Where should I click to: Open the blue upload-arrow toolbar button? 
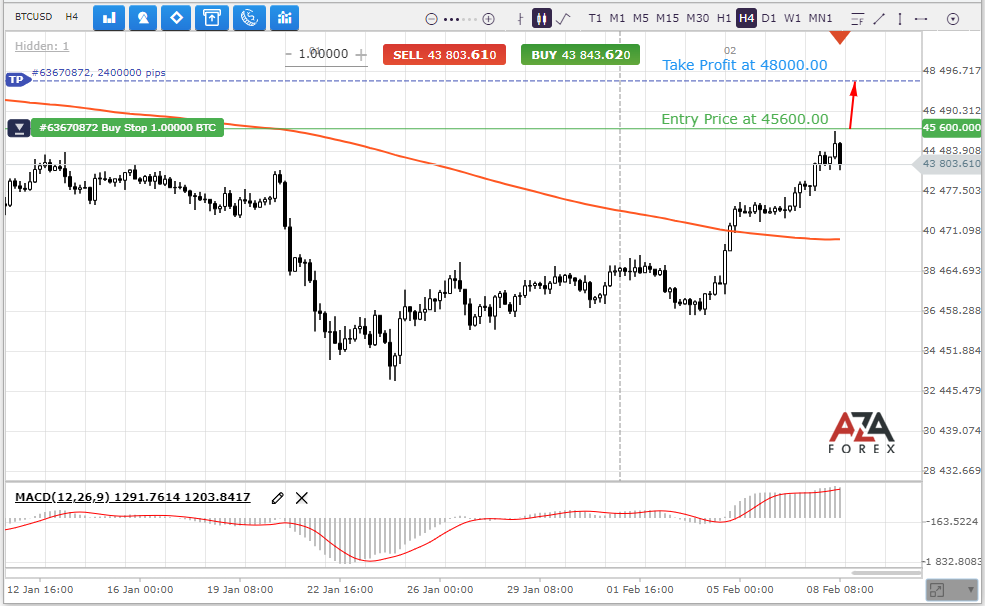click(x=212, y=18)
